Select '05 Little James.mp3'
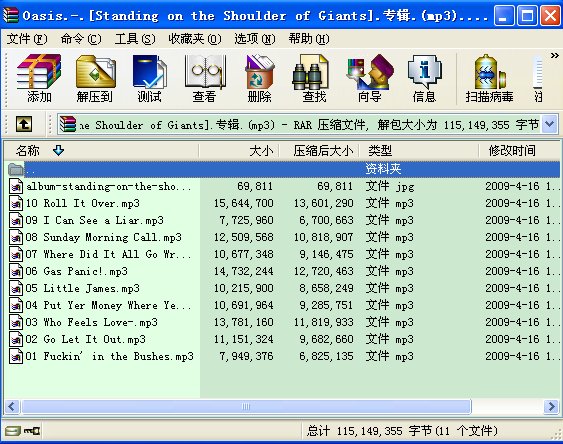The height and width of the screenshot is (444, 563). tap(283, 288)
